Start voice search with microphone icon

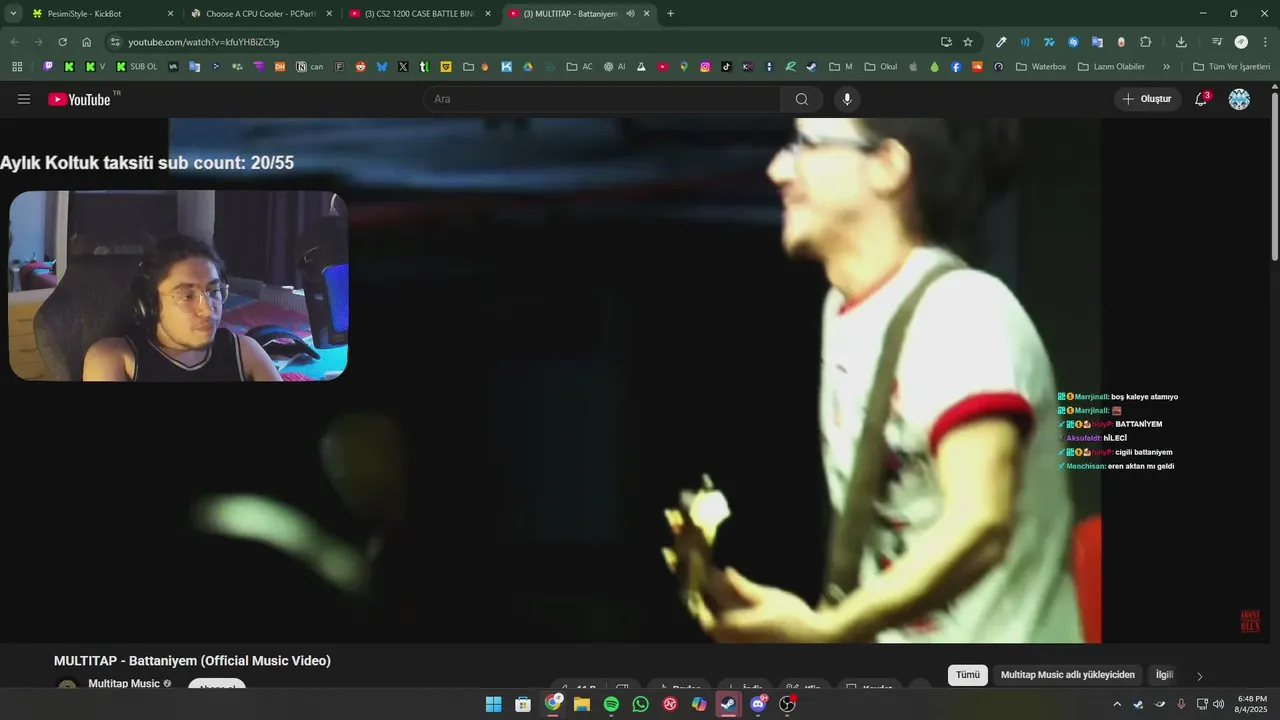point(847,99)
